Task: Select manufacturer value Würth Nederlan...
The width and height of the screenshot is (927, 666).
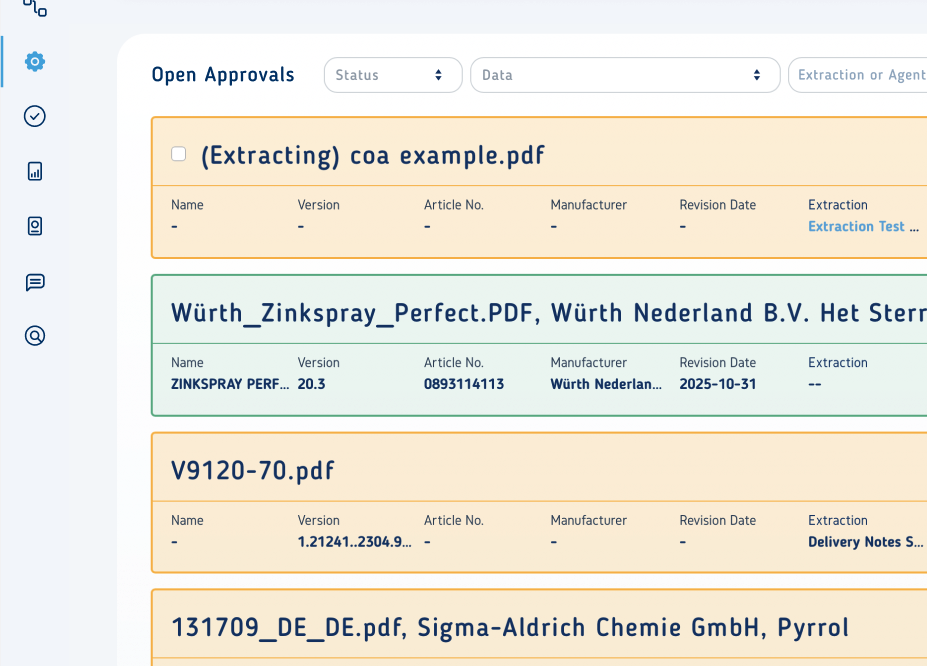Action: click(x=606, y=384)
